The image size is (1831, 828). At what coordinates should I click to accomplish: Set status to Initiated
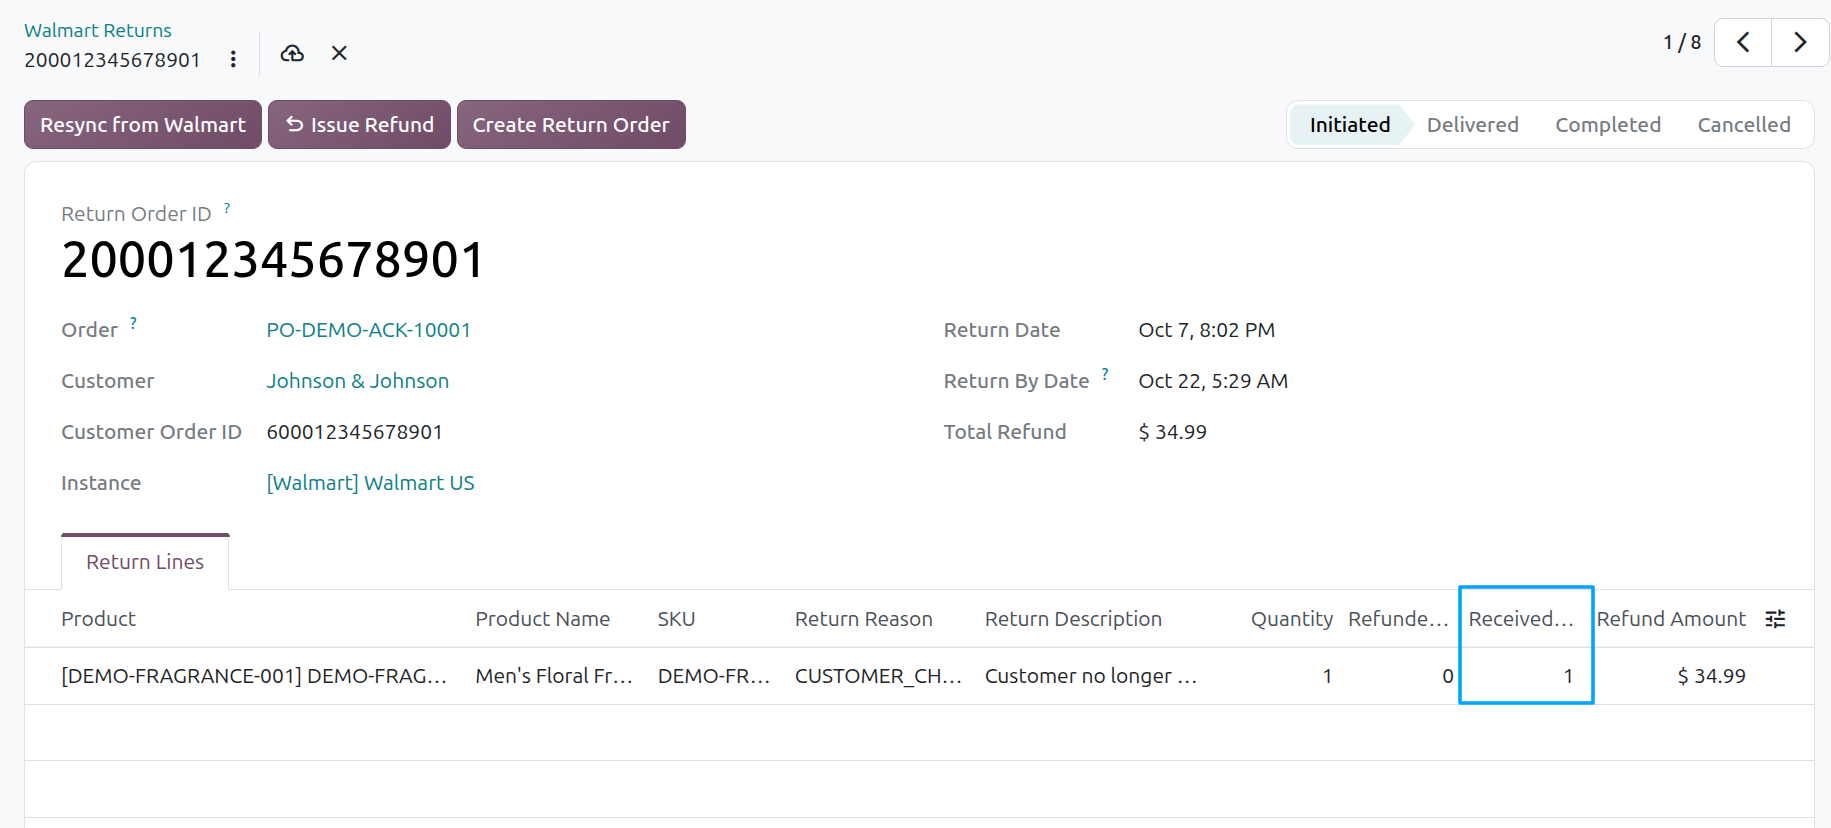[1349, 125]
